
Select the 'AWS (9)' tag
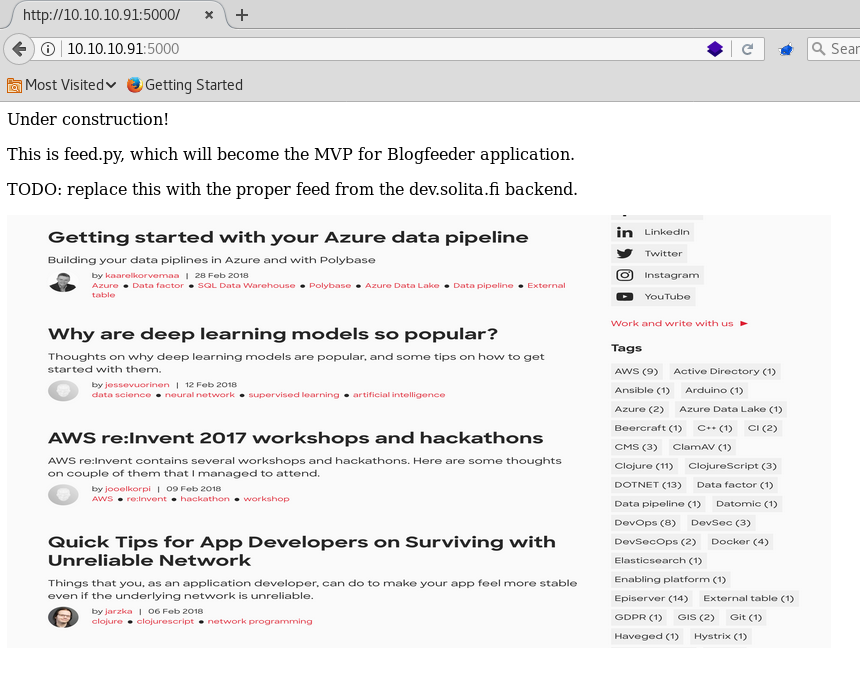636,371
